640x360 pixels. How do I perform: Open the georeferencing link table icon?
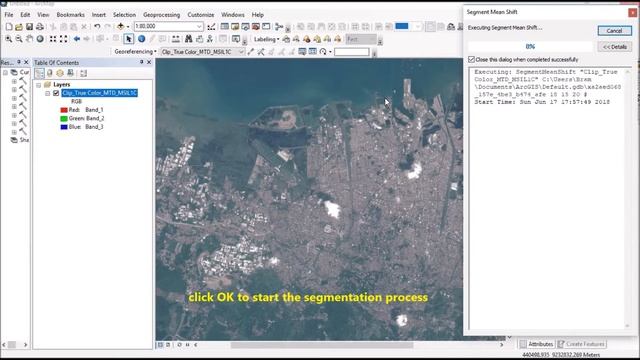pos(313,52)
